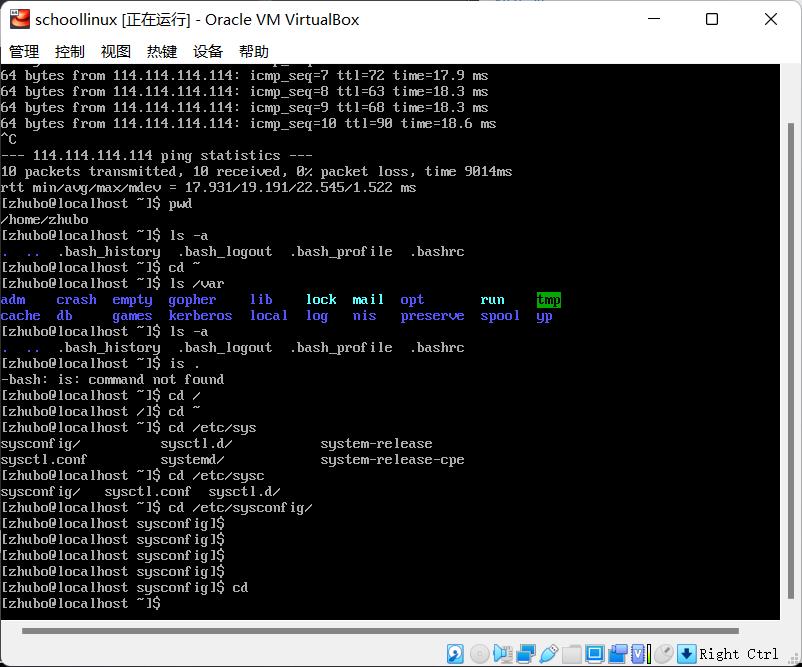Click the 'cd /etc/sysconfig/' command line
The width and height of the screenshot is (802, 667).
coord(157,508)
